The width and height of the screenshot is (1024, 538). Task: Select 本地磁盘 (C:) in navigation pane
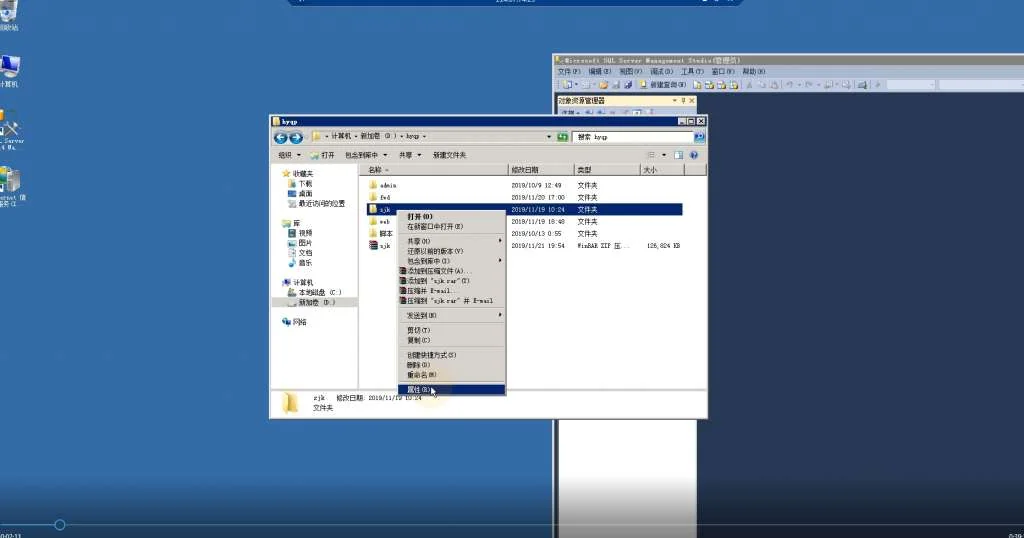point(320,292)
